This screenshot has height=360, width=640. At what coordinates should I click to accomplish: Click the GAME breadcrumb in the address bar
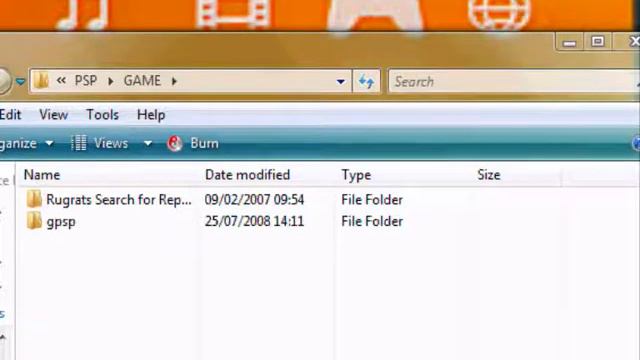pyautogui.click(x=142, y=80)
